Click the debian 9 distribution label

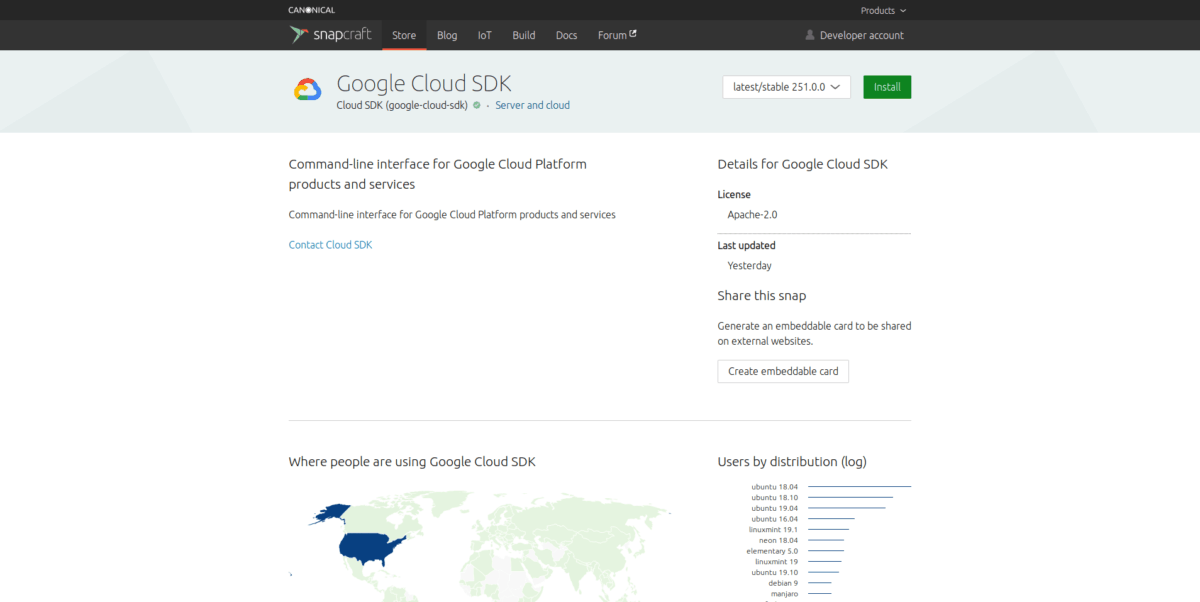click(783, 583)
